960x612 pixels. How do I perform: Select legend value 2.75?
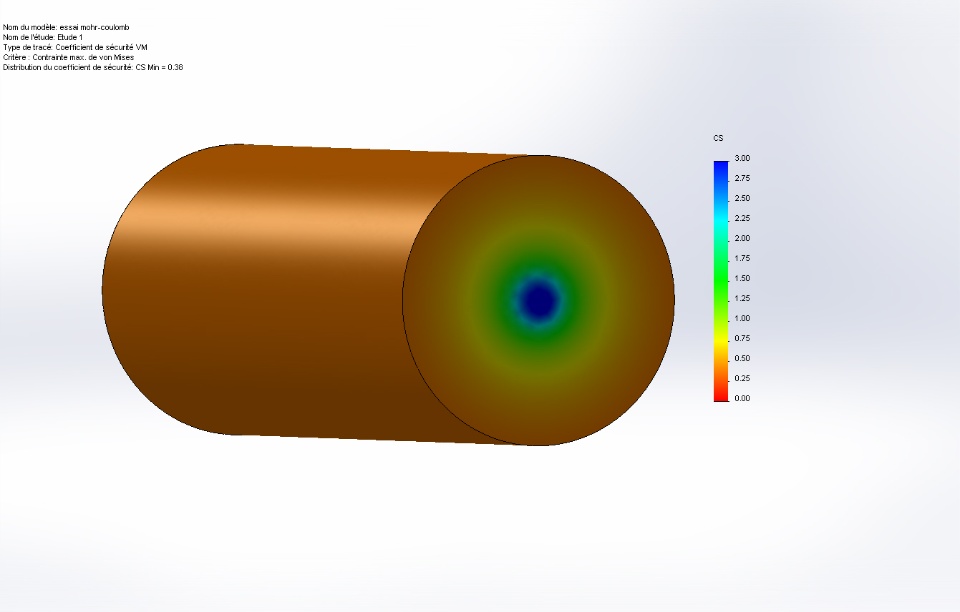(742, 178)
